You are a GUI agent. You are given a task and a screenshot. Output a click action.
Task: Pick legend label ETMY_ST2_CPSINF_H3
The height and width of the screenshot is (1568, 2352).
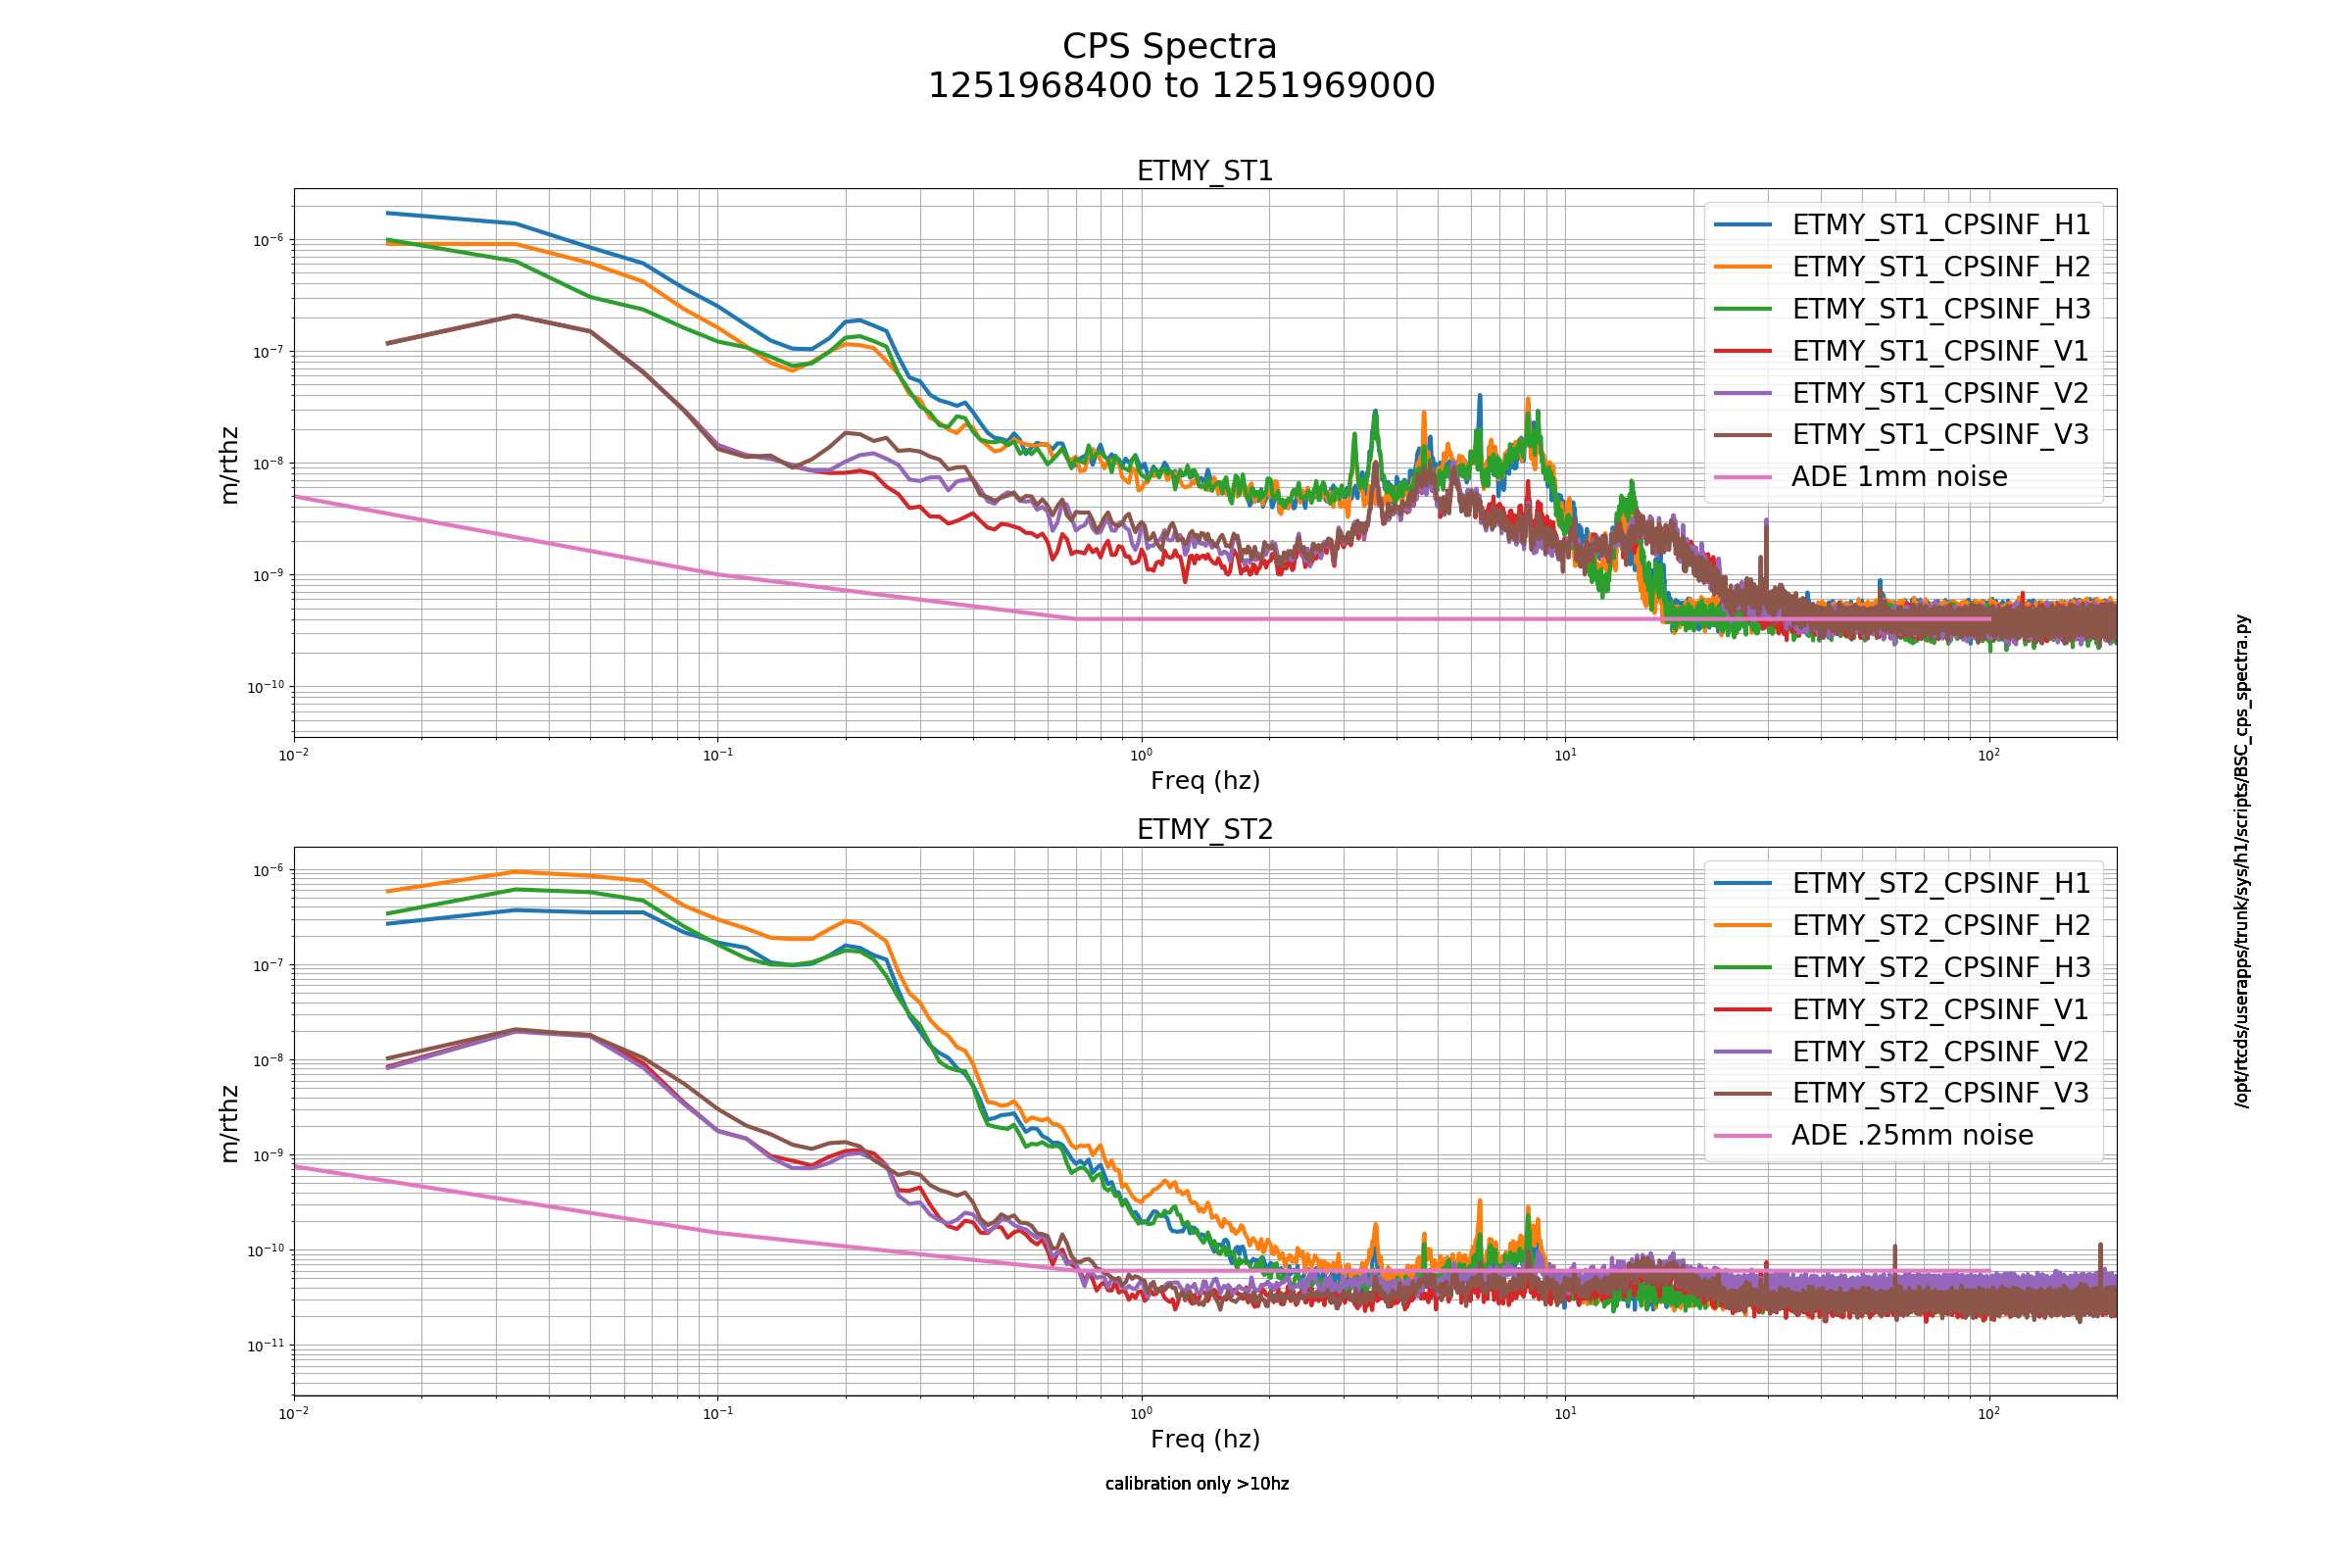(1941, 967)
